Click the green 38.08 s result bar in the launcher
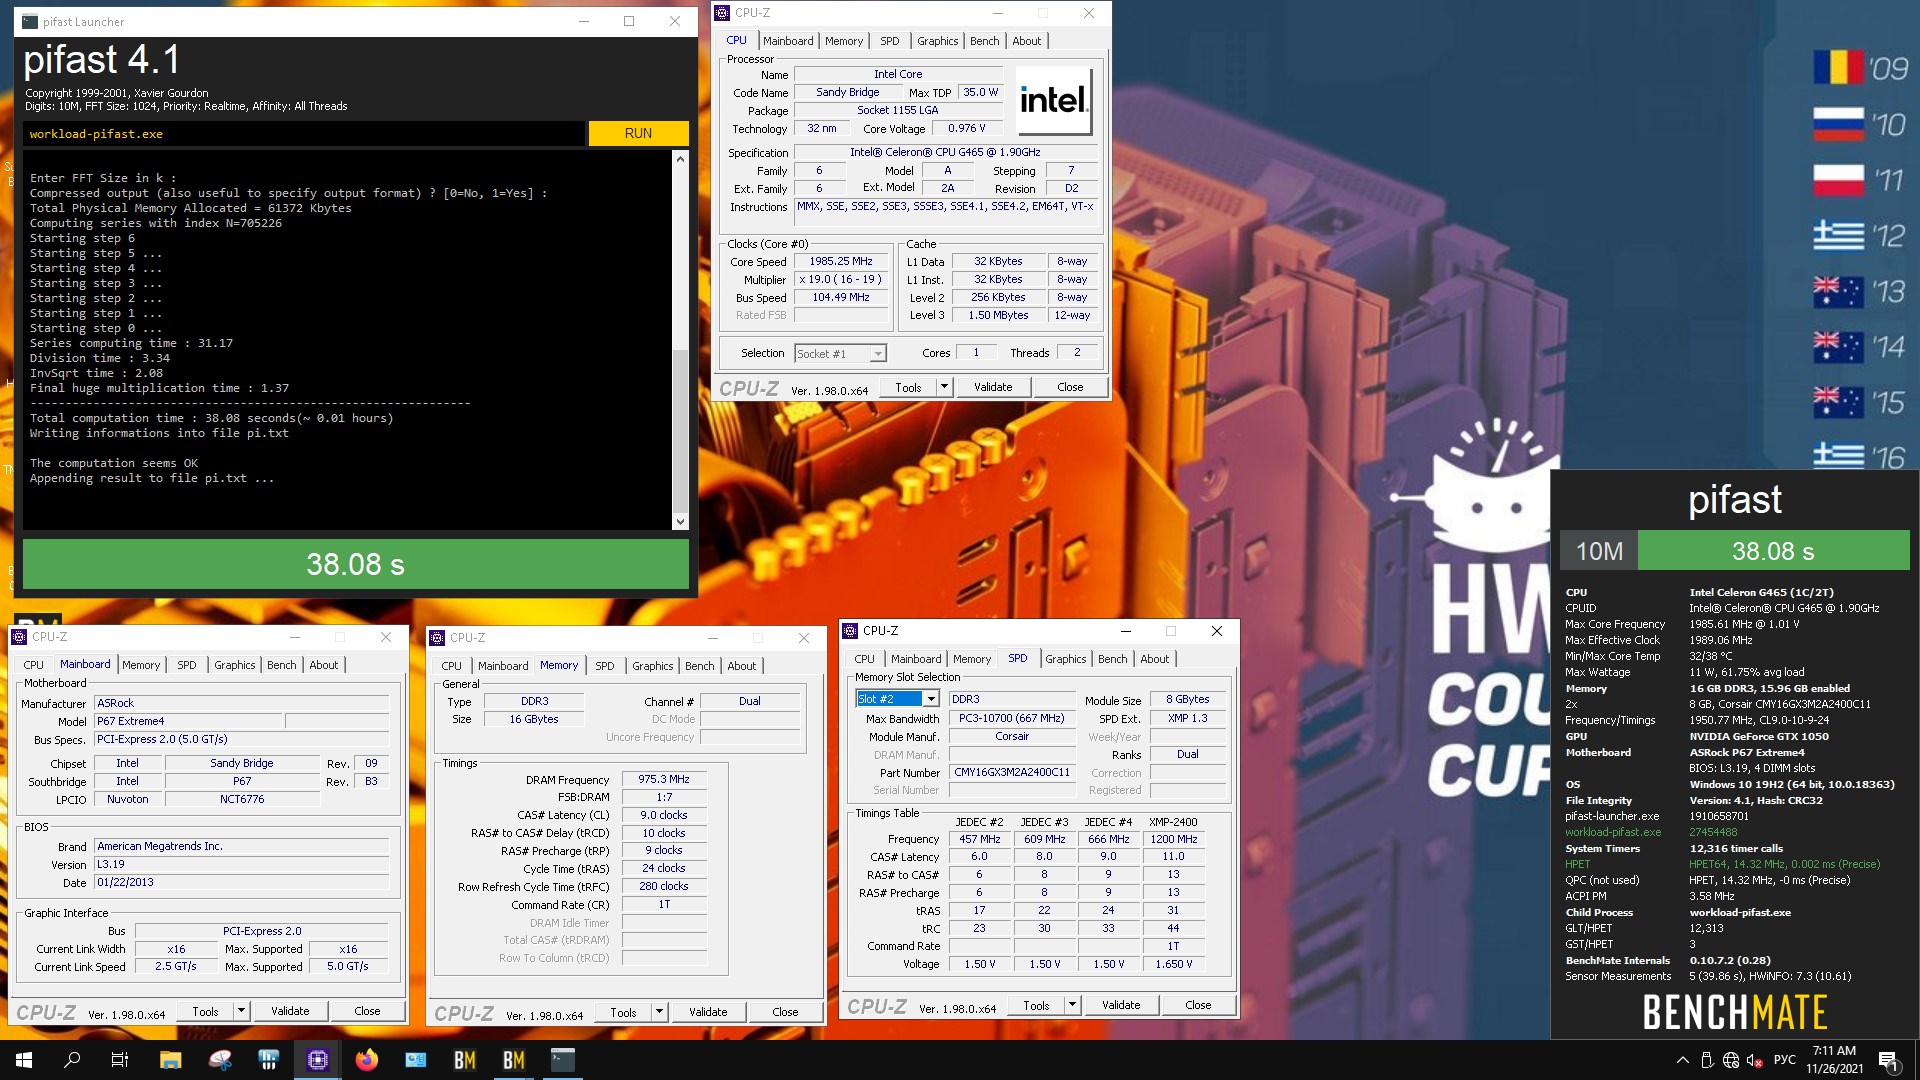This screenshot has height=1080, width=1920. 356,565
